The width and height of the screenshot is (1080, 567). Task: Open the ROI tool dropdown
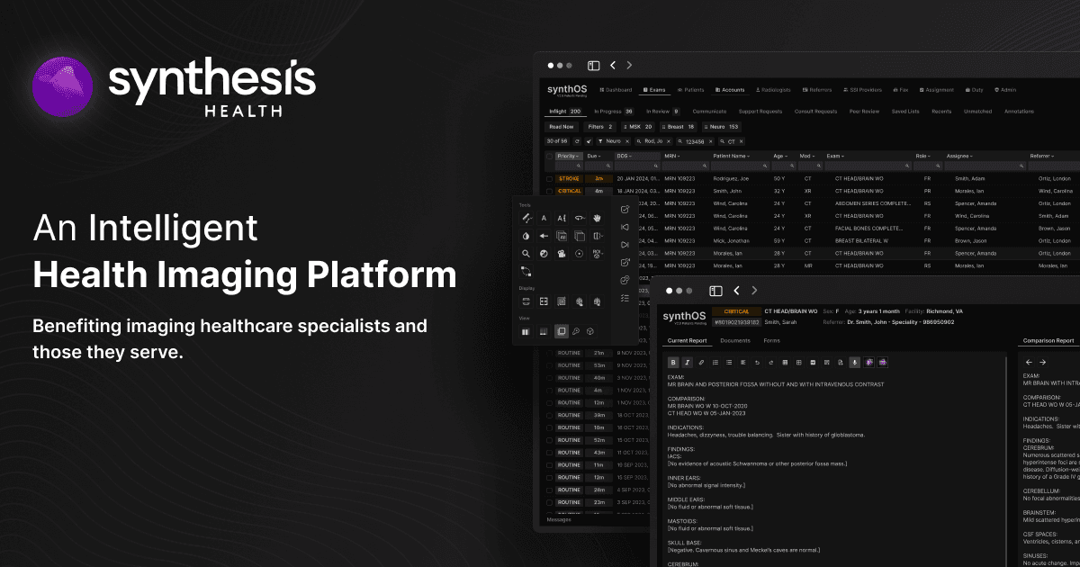(597, 254)
